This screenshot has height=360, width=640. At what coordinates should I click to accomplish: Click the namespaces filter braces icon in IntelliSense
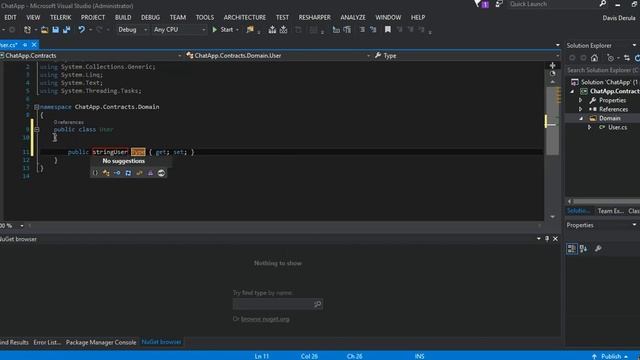95,173
